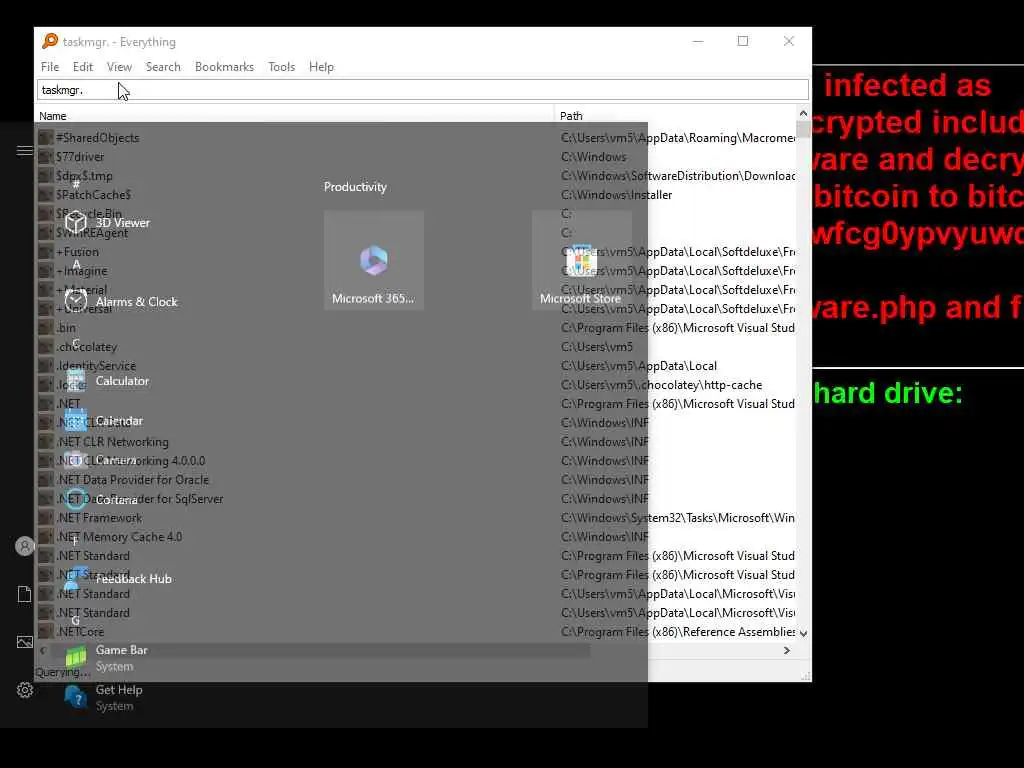
Task: Open Documents icon in Start menu sidebar
Action: pos(24,594)
